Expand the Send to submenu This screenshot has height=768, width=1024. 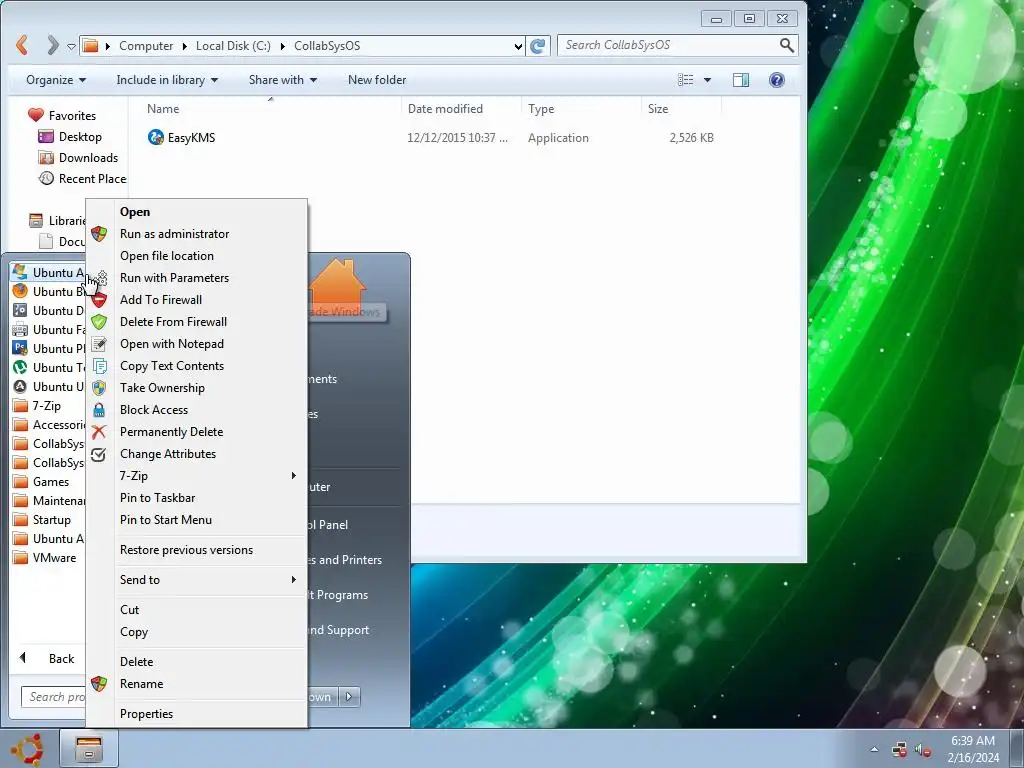coord(294,579)
